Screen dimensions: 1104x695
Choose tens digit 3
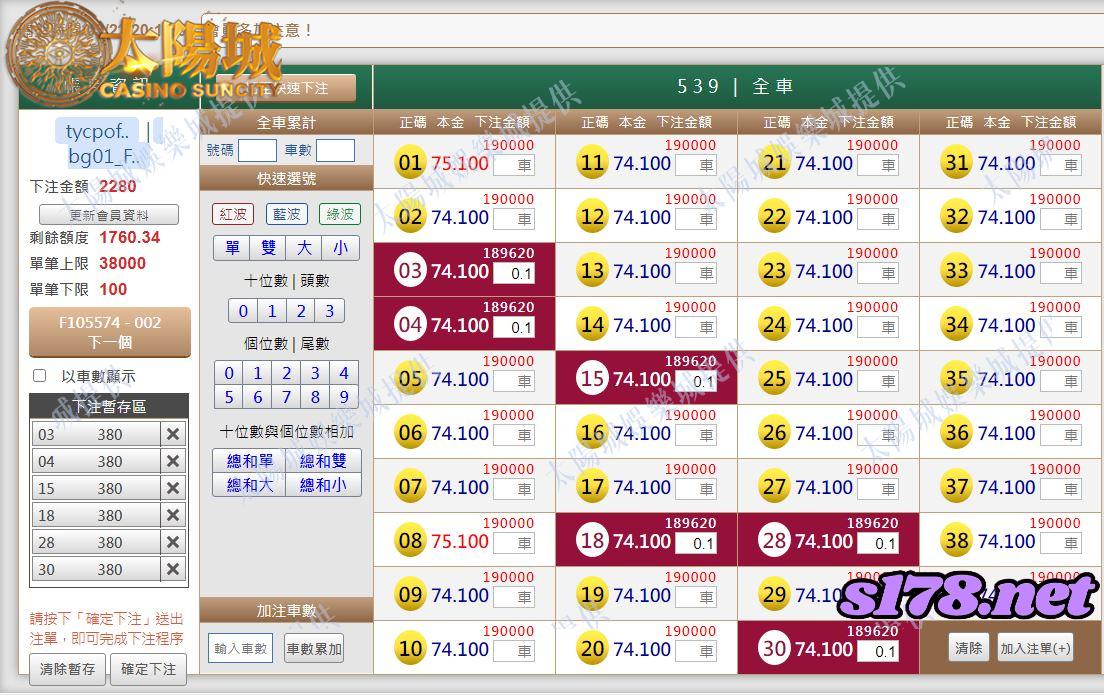click(330, 311)
